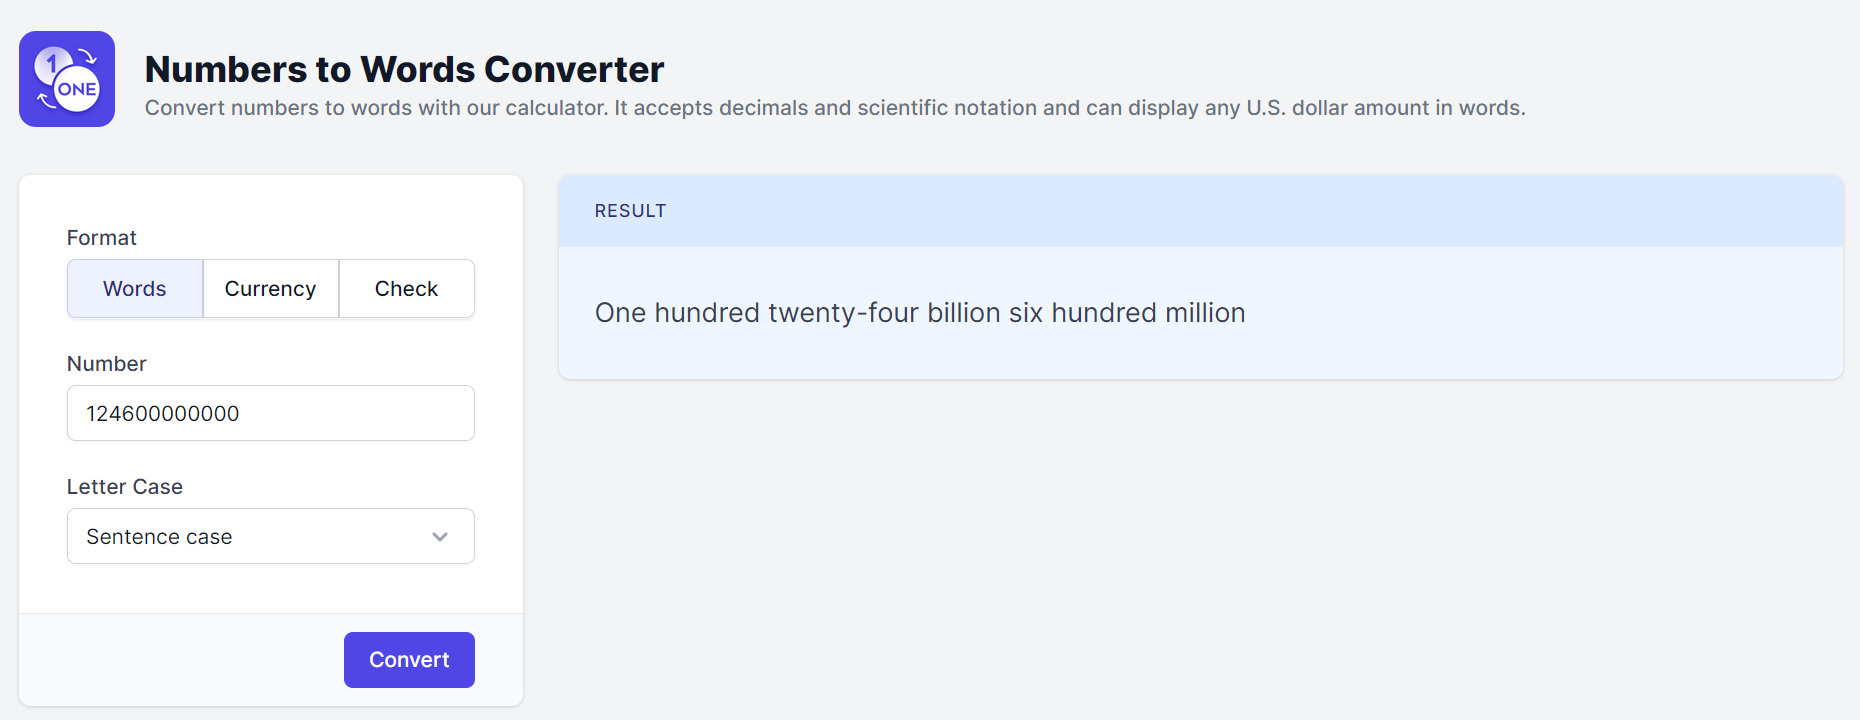
Task: Click the value 124600000000 in Number box
Action: (163, 414)
